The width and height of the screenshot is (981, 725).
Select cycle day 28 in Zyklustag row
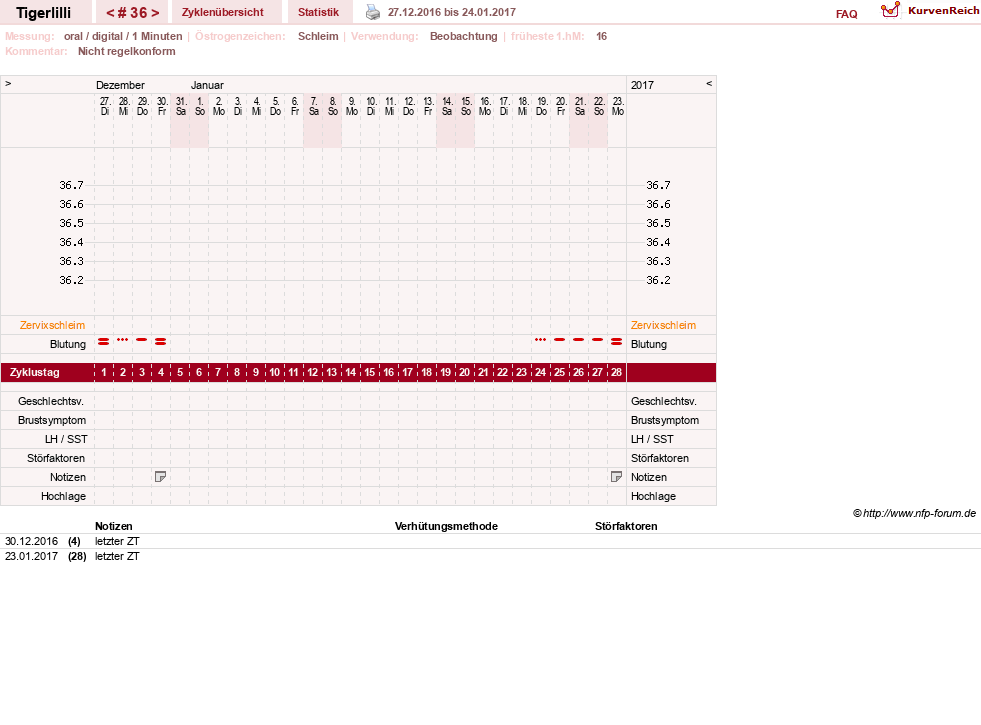pos(616,372)
